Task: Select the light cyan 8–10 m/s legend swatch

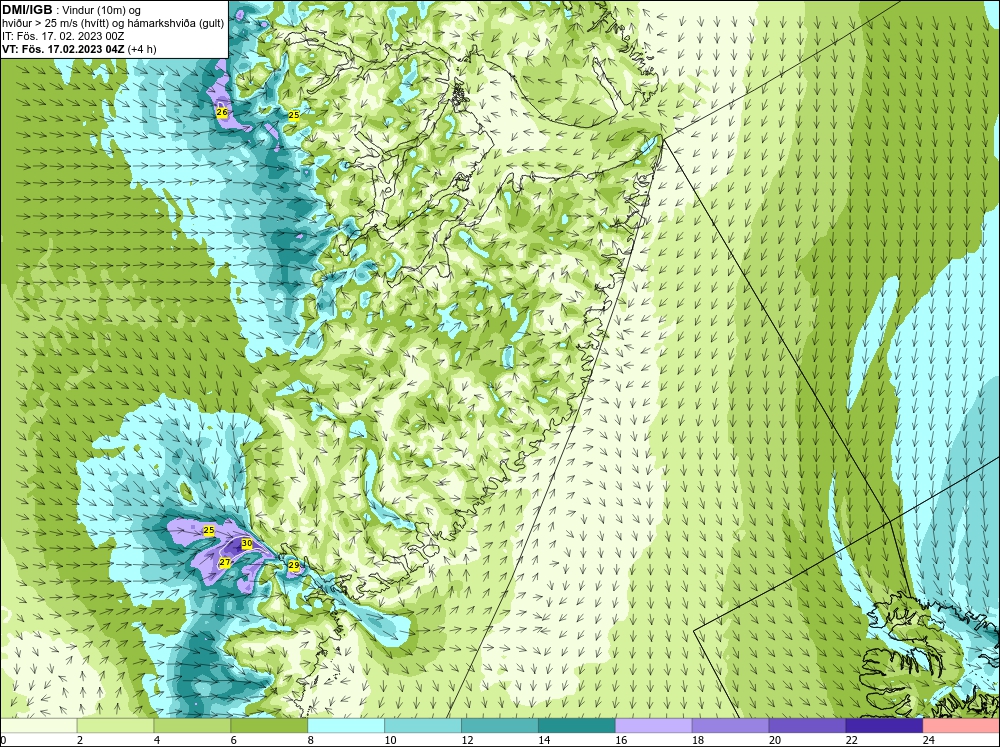Action: tap(346, 725)
